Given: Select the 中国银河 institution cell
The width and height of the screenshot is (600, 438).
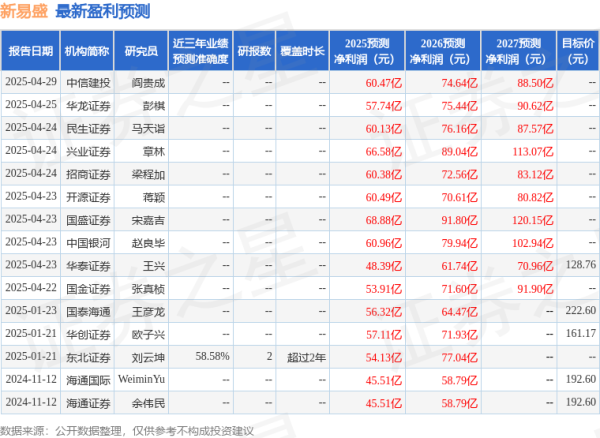Looking at the screenshot, I should pyautogui.click(x=88, y=243).
